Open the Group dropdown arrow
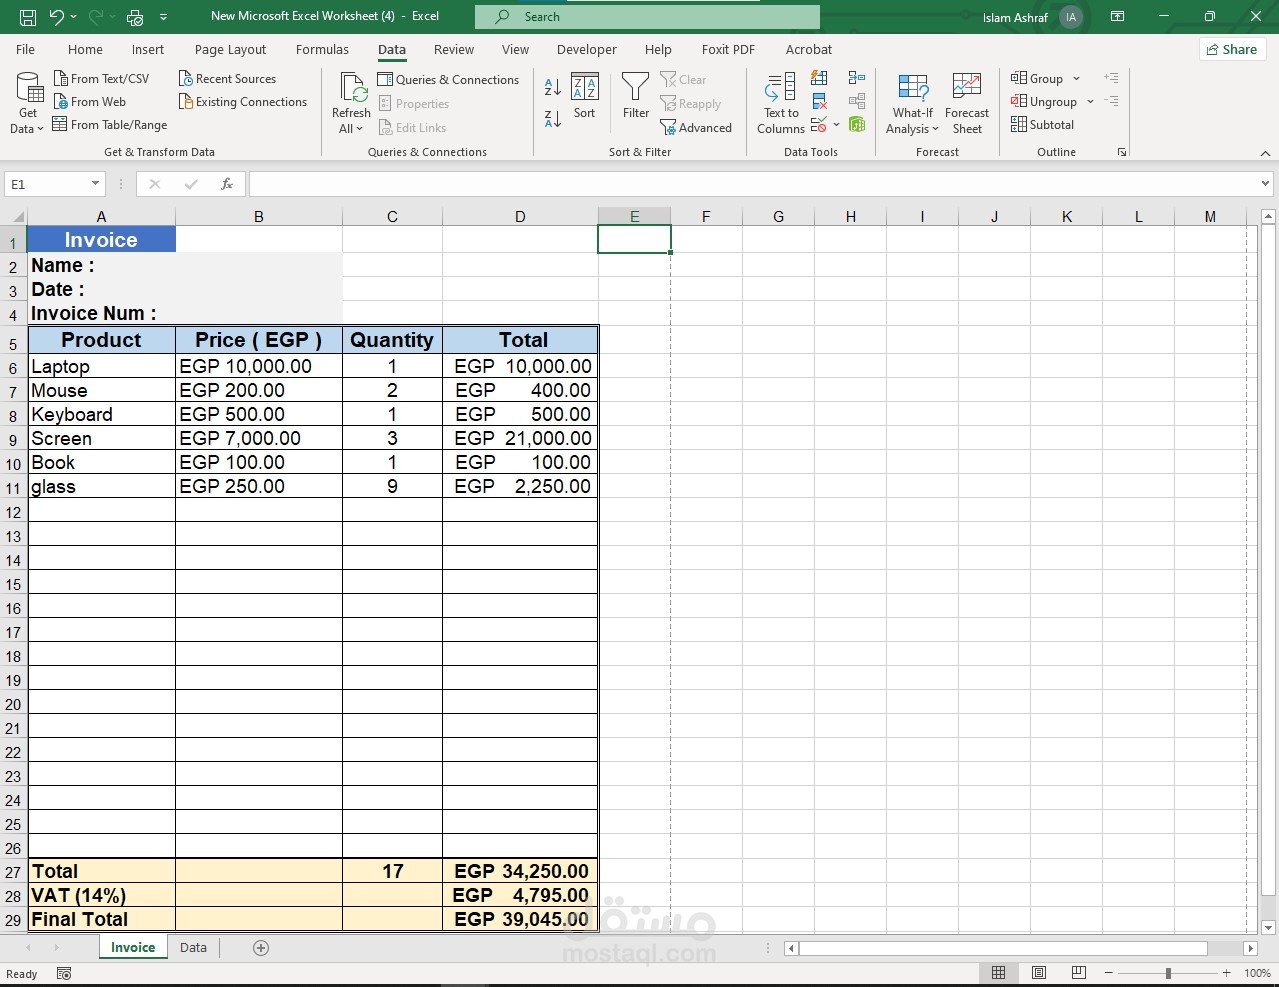 tap(1077, 78)
